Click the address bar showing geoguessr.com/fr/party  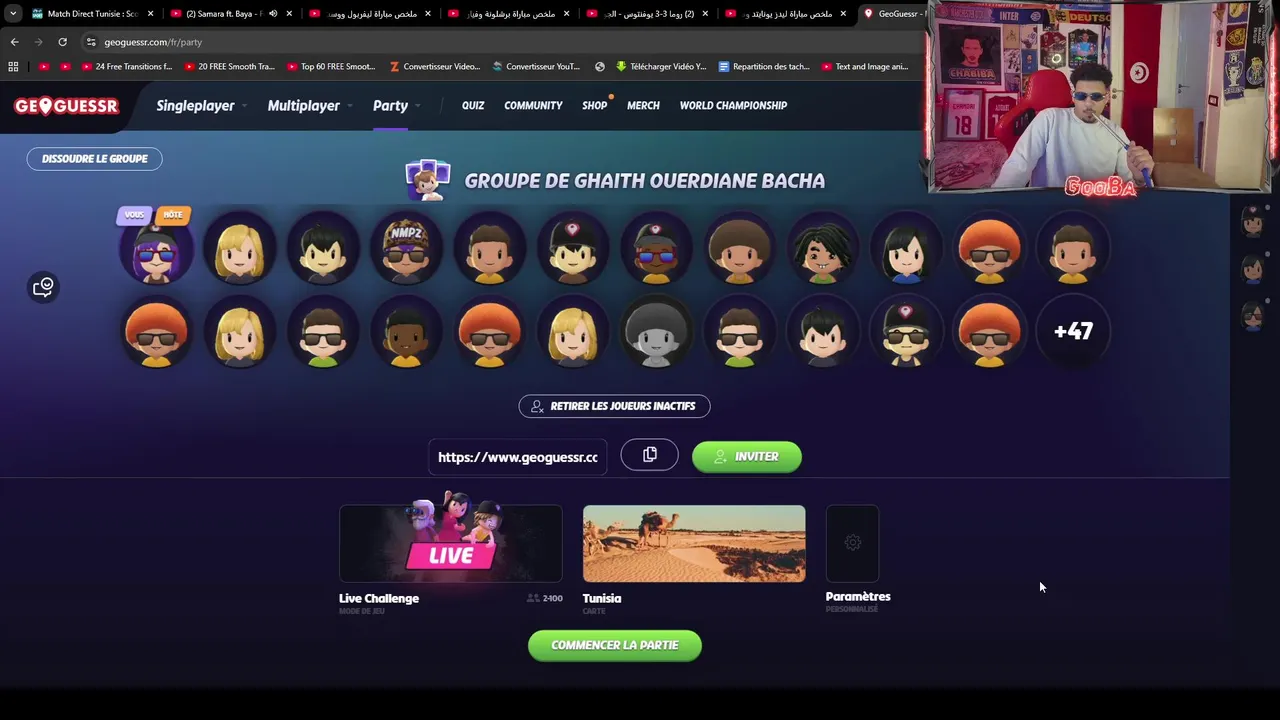[500, 42]
